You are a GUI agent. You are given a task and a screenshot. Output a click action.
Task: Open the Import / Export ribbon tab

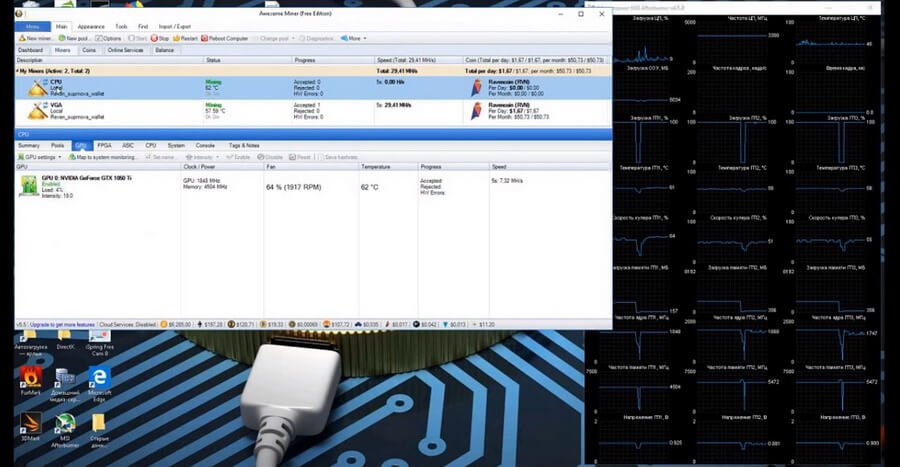tap(174, 26)
